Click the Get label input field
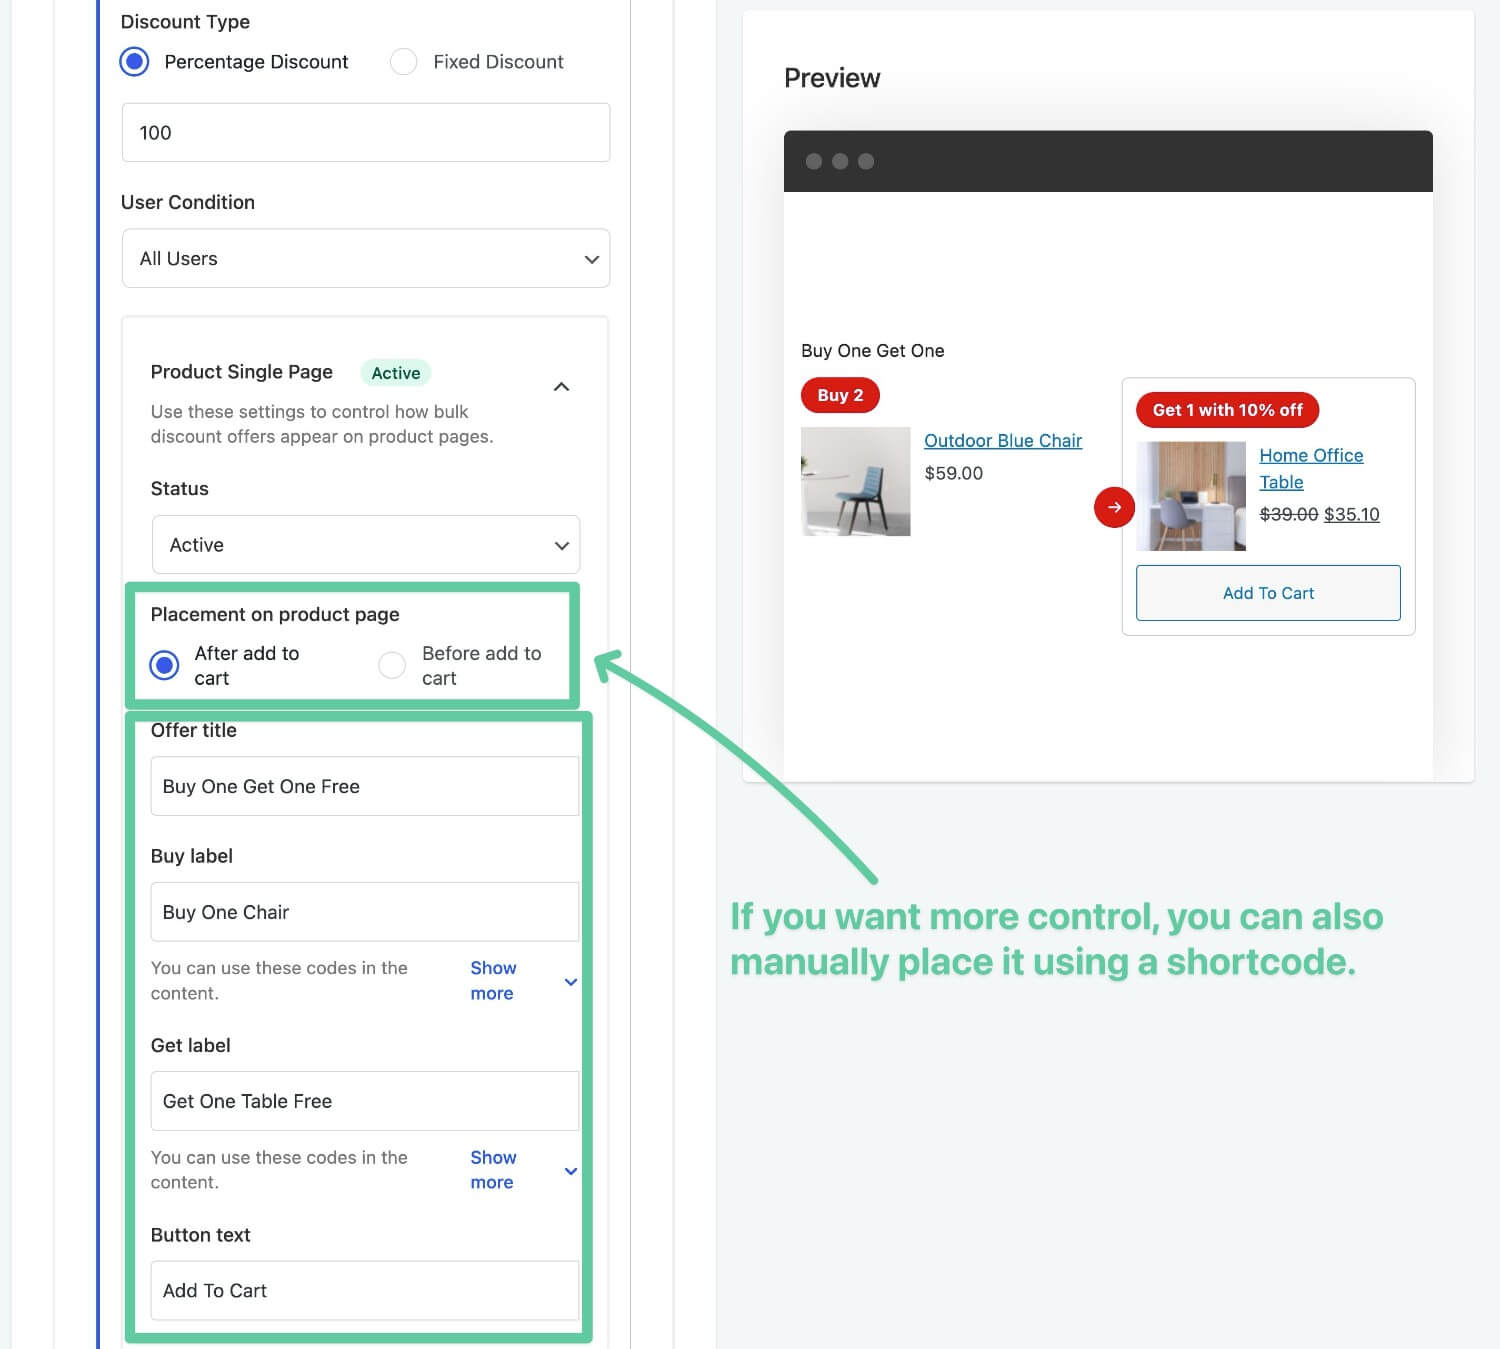This screenshot has width=1500, height=1349. click(365, 1101)
